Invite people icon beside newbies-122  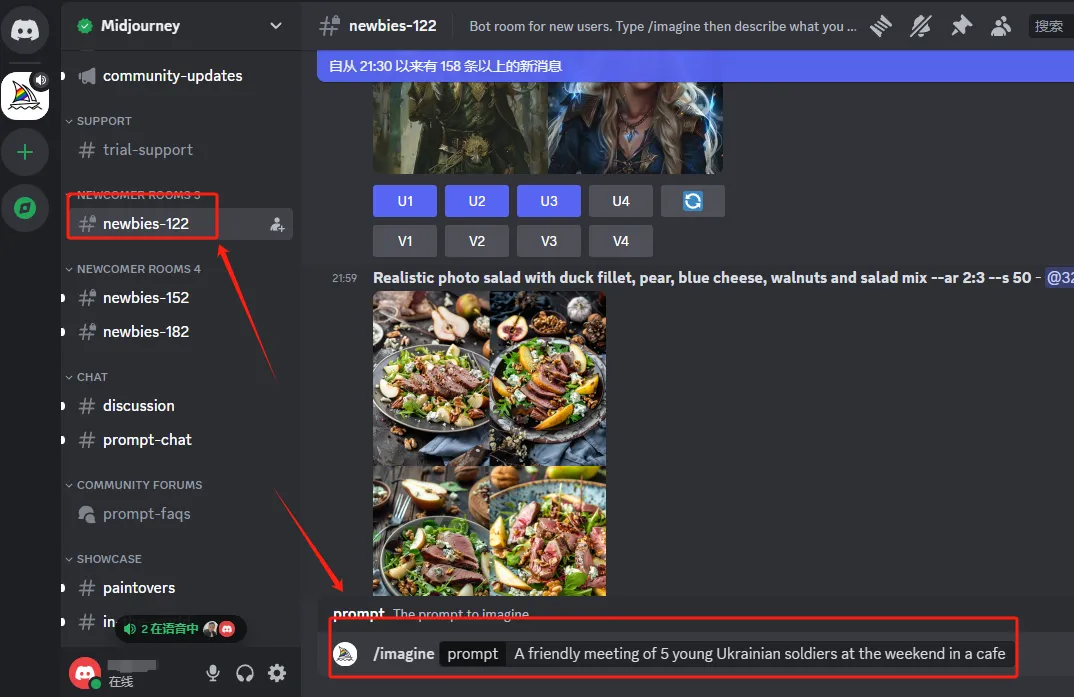(277, 224)
